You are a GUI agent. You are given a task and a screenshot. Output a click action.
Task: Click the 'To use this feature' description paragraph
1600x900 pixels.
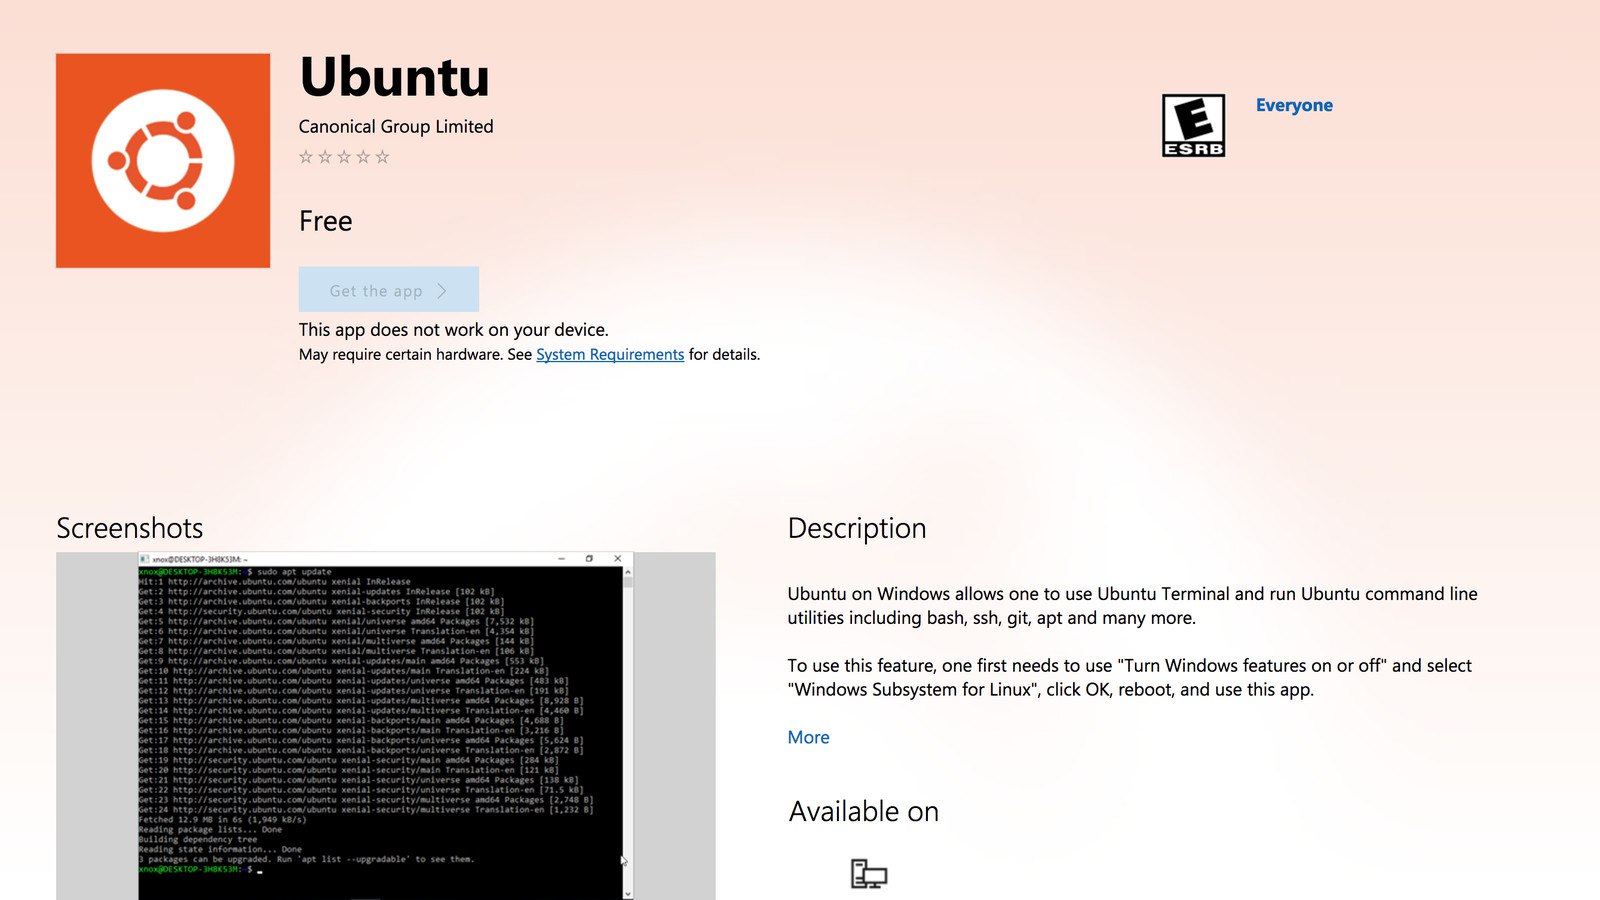[x=1130, y=678]
